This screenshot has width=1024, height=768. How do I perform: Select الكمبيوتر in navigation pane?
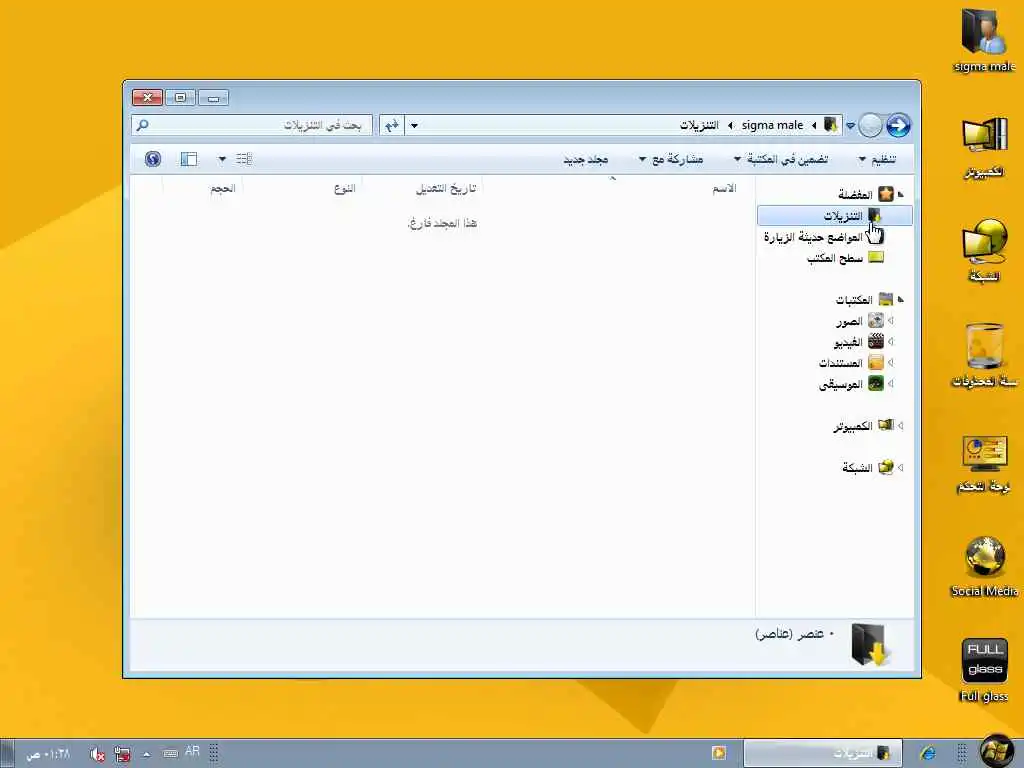(x=852, y=426)
